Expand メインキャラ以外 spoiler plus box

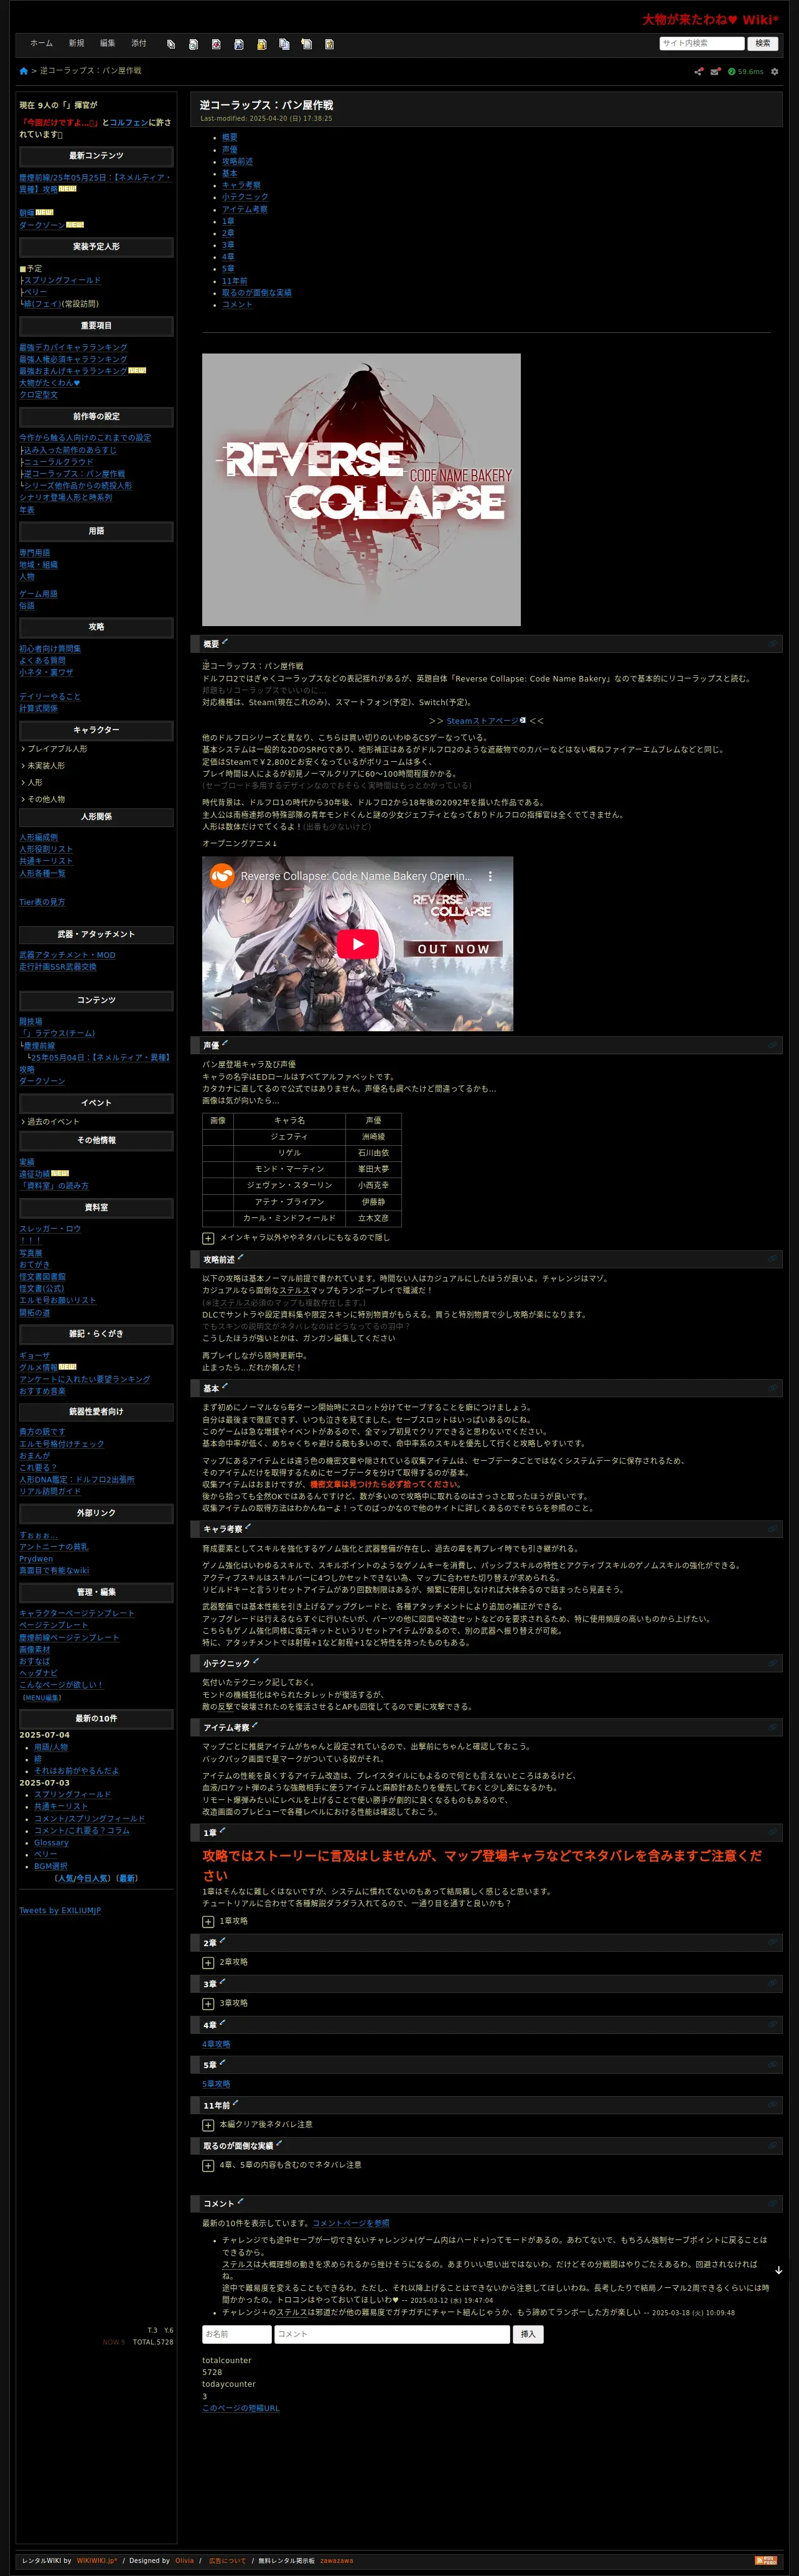point(208,1238)
